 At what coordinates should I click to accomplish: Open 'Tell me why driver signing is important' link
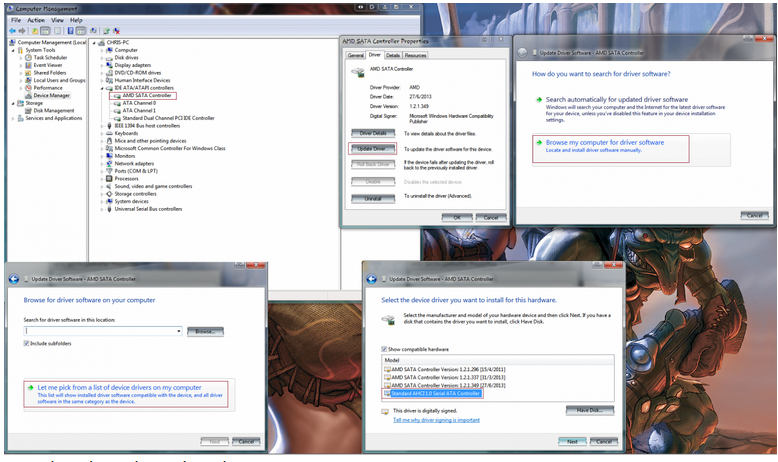(437, 420)
